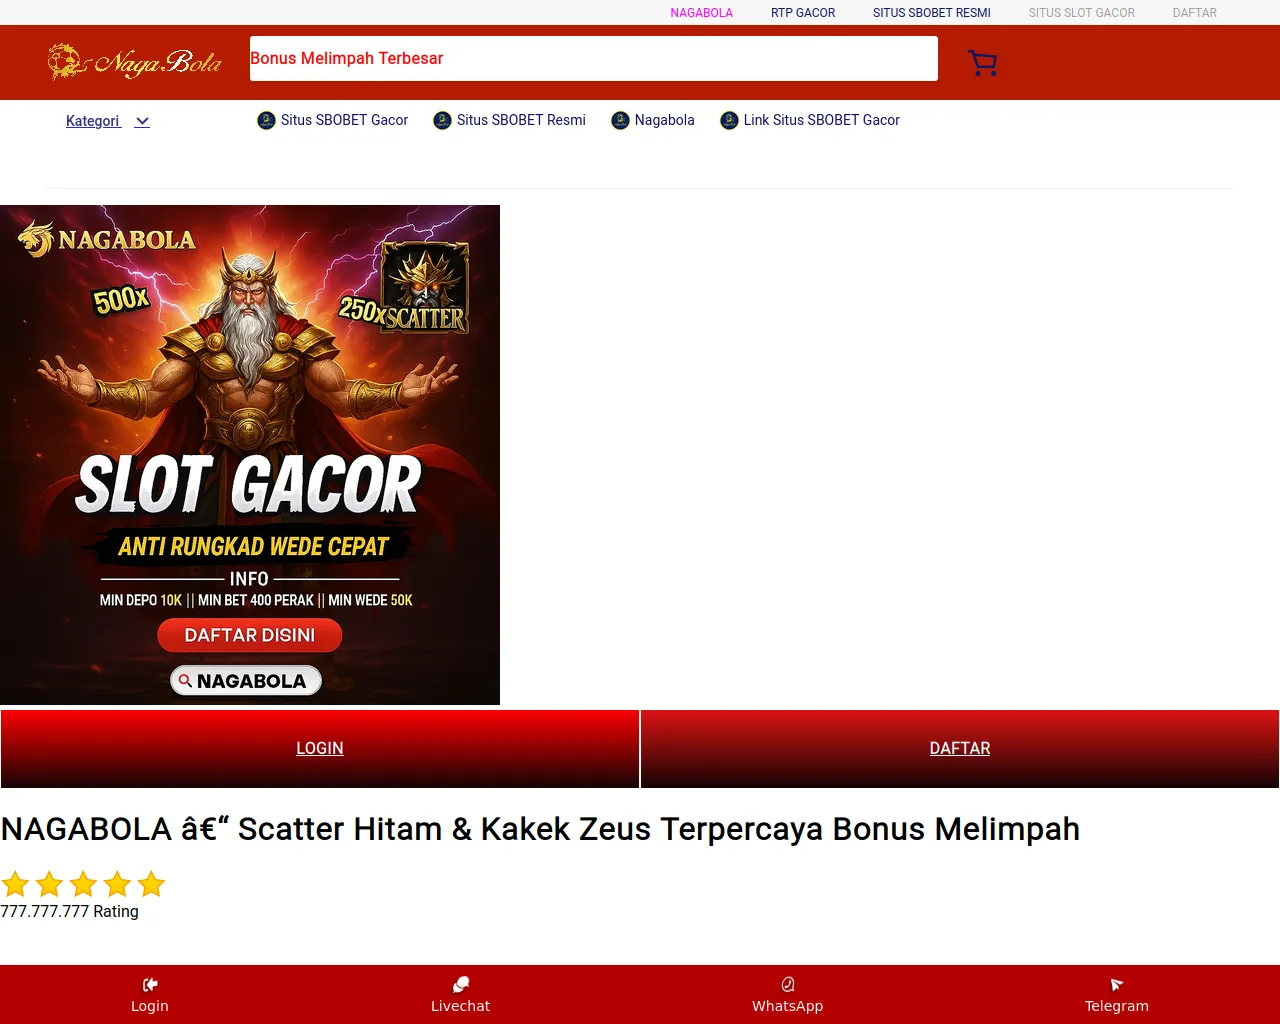The width and height of the screenshot is (1280, 1024).
Task: Open the Situs SBOBET Gacor category link
Action: (x=344, y=120)
